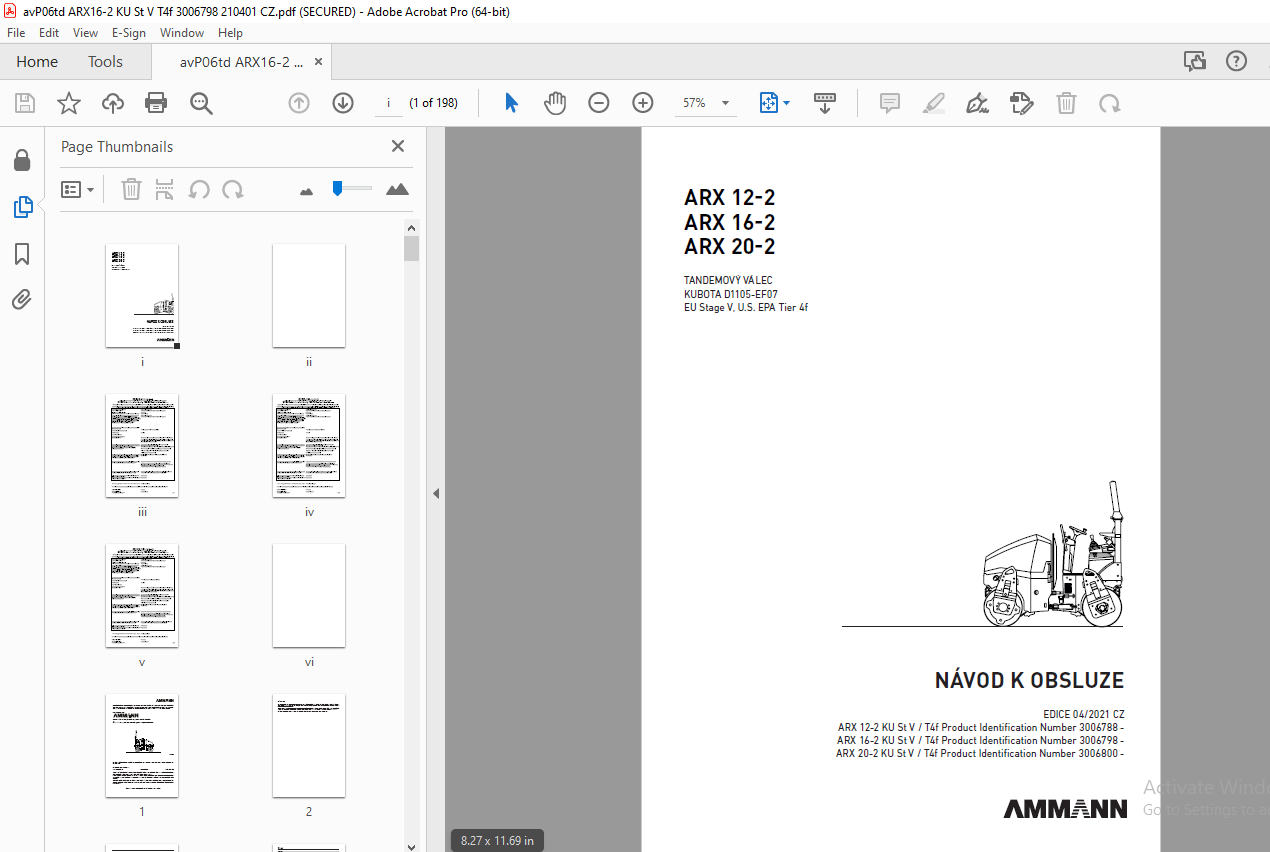Open the share notifications icon top right
The width and height of the screenshot is (1270, 852).
coord(1195,62)
